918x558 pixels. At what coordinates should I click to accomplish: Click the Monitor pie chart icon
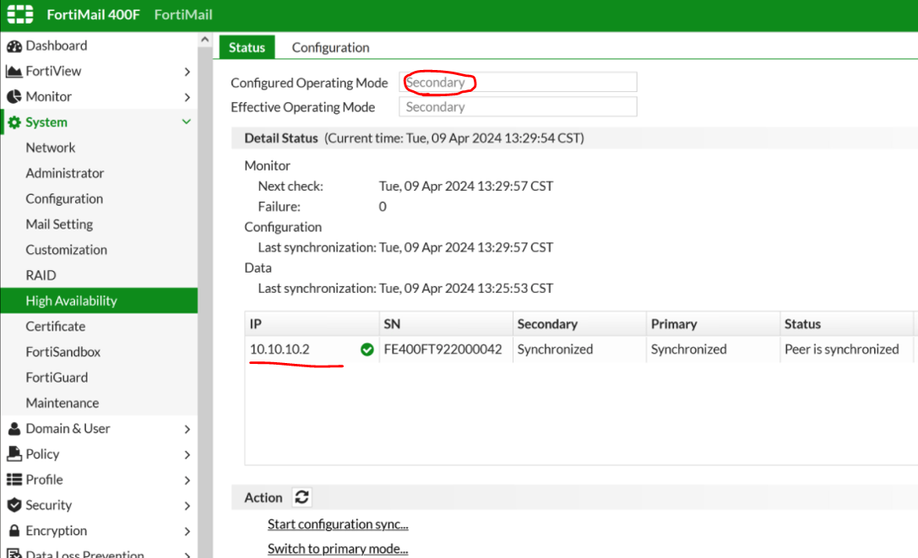tap(14, 97)
